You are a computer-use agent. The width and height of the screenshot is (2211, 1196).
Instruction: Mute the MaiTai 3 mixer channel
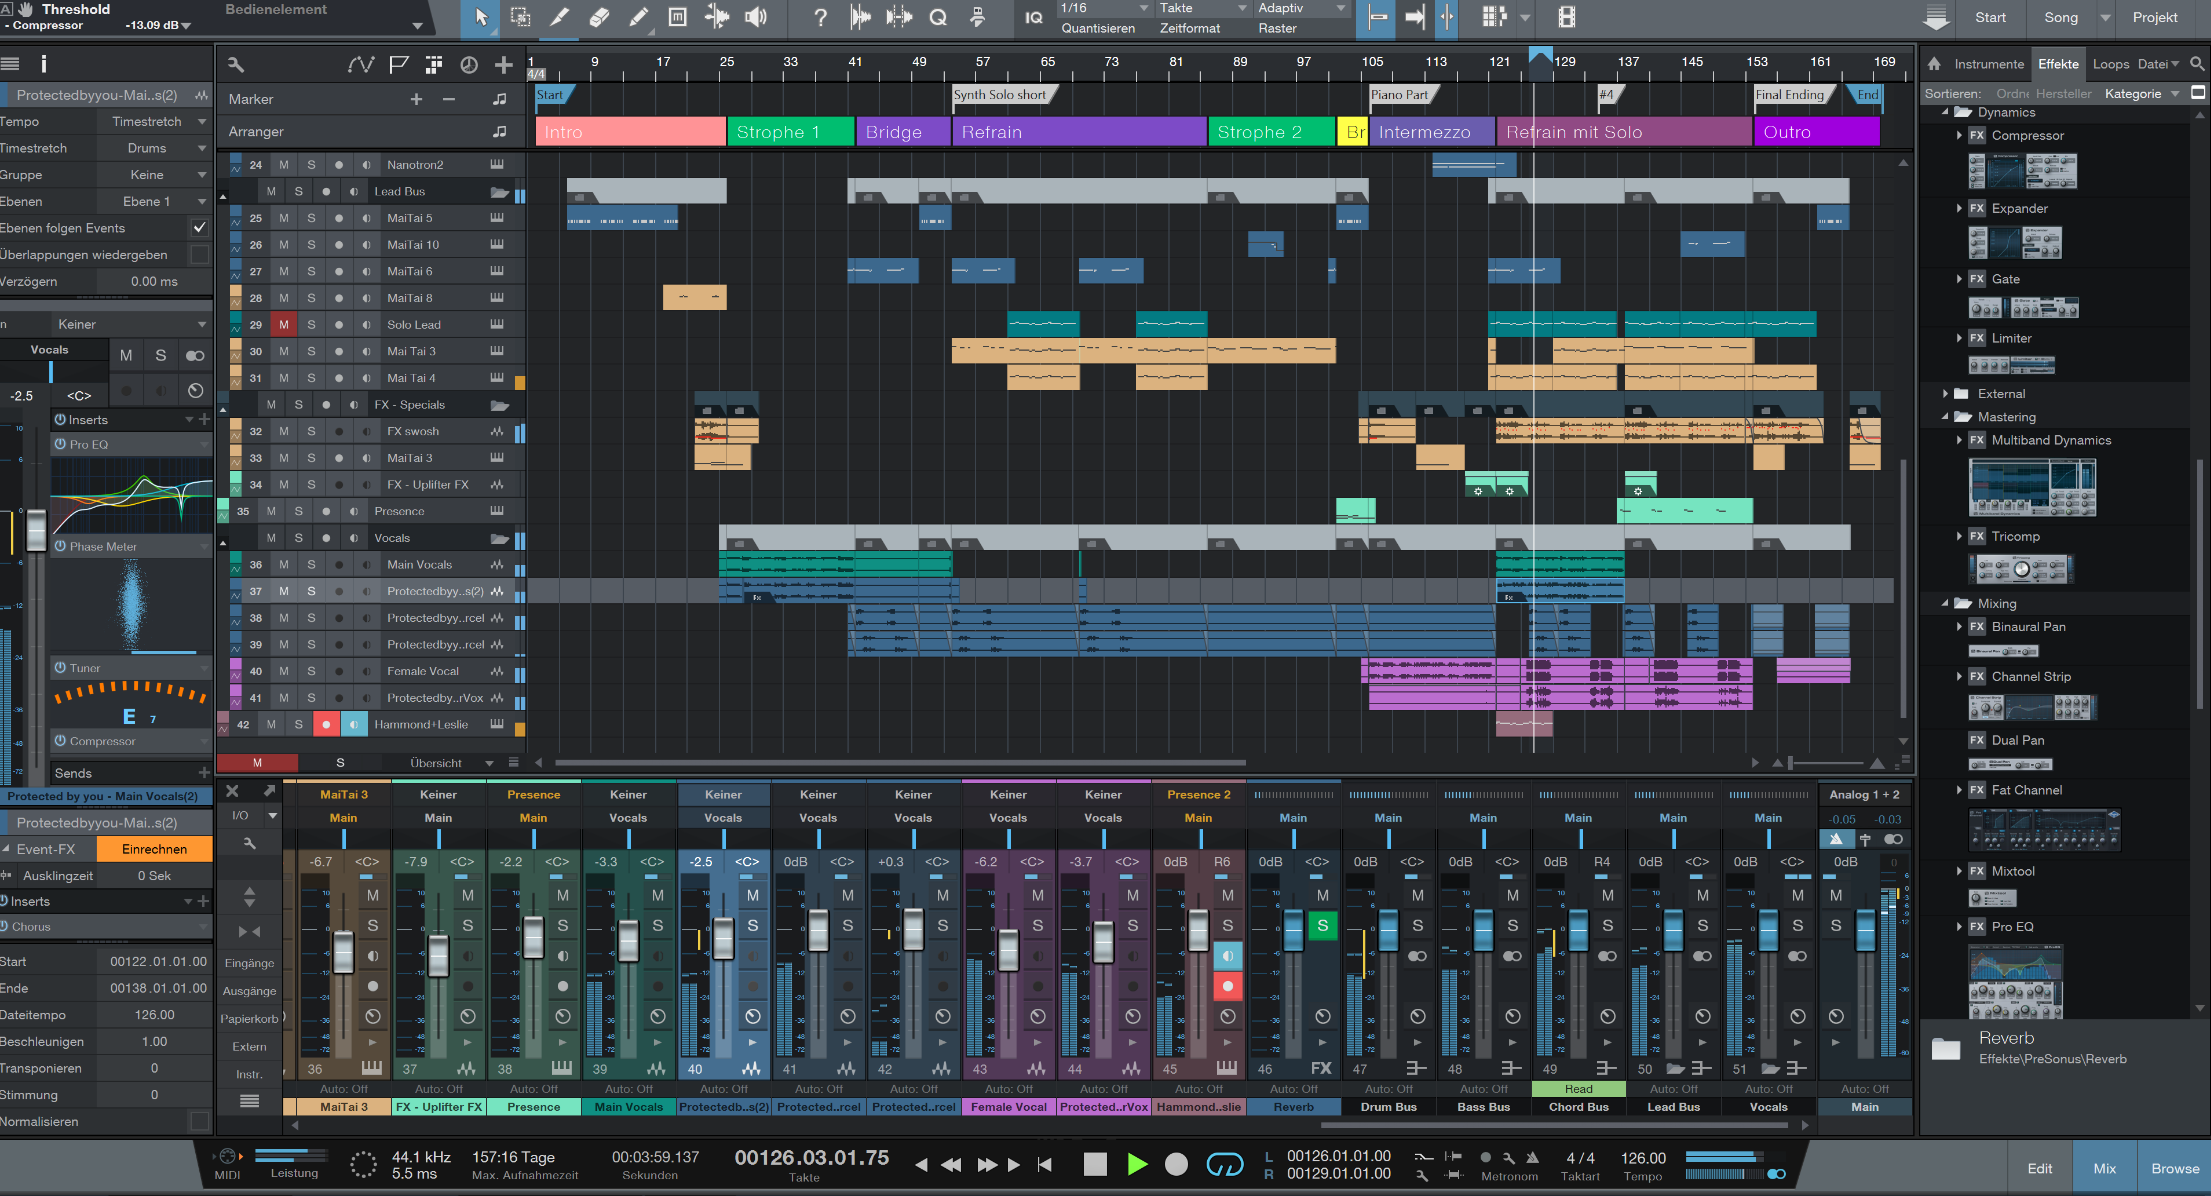tap(373, 895)
